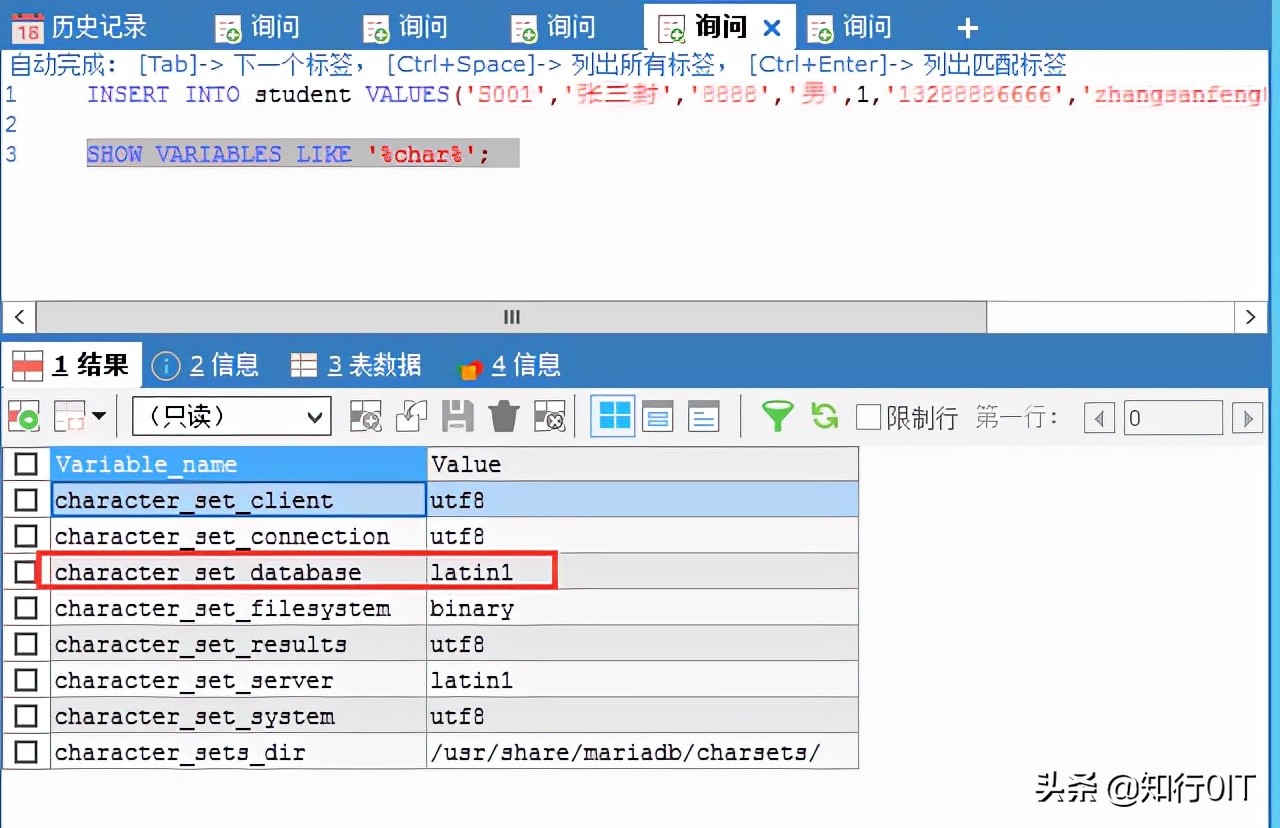Viewport: 1280px width, 828px height.
Task: Switch to form view layout icon
Action: point(657,416)
